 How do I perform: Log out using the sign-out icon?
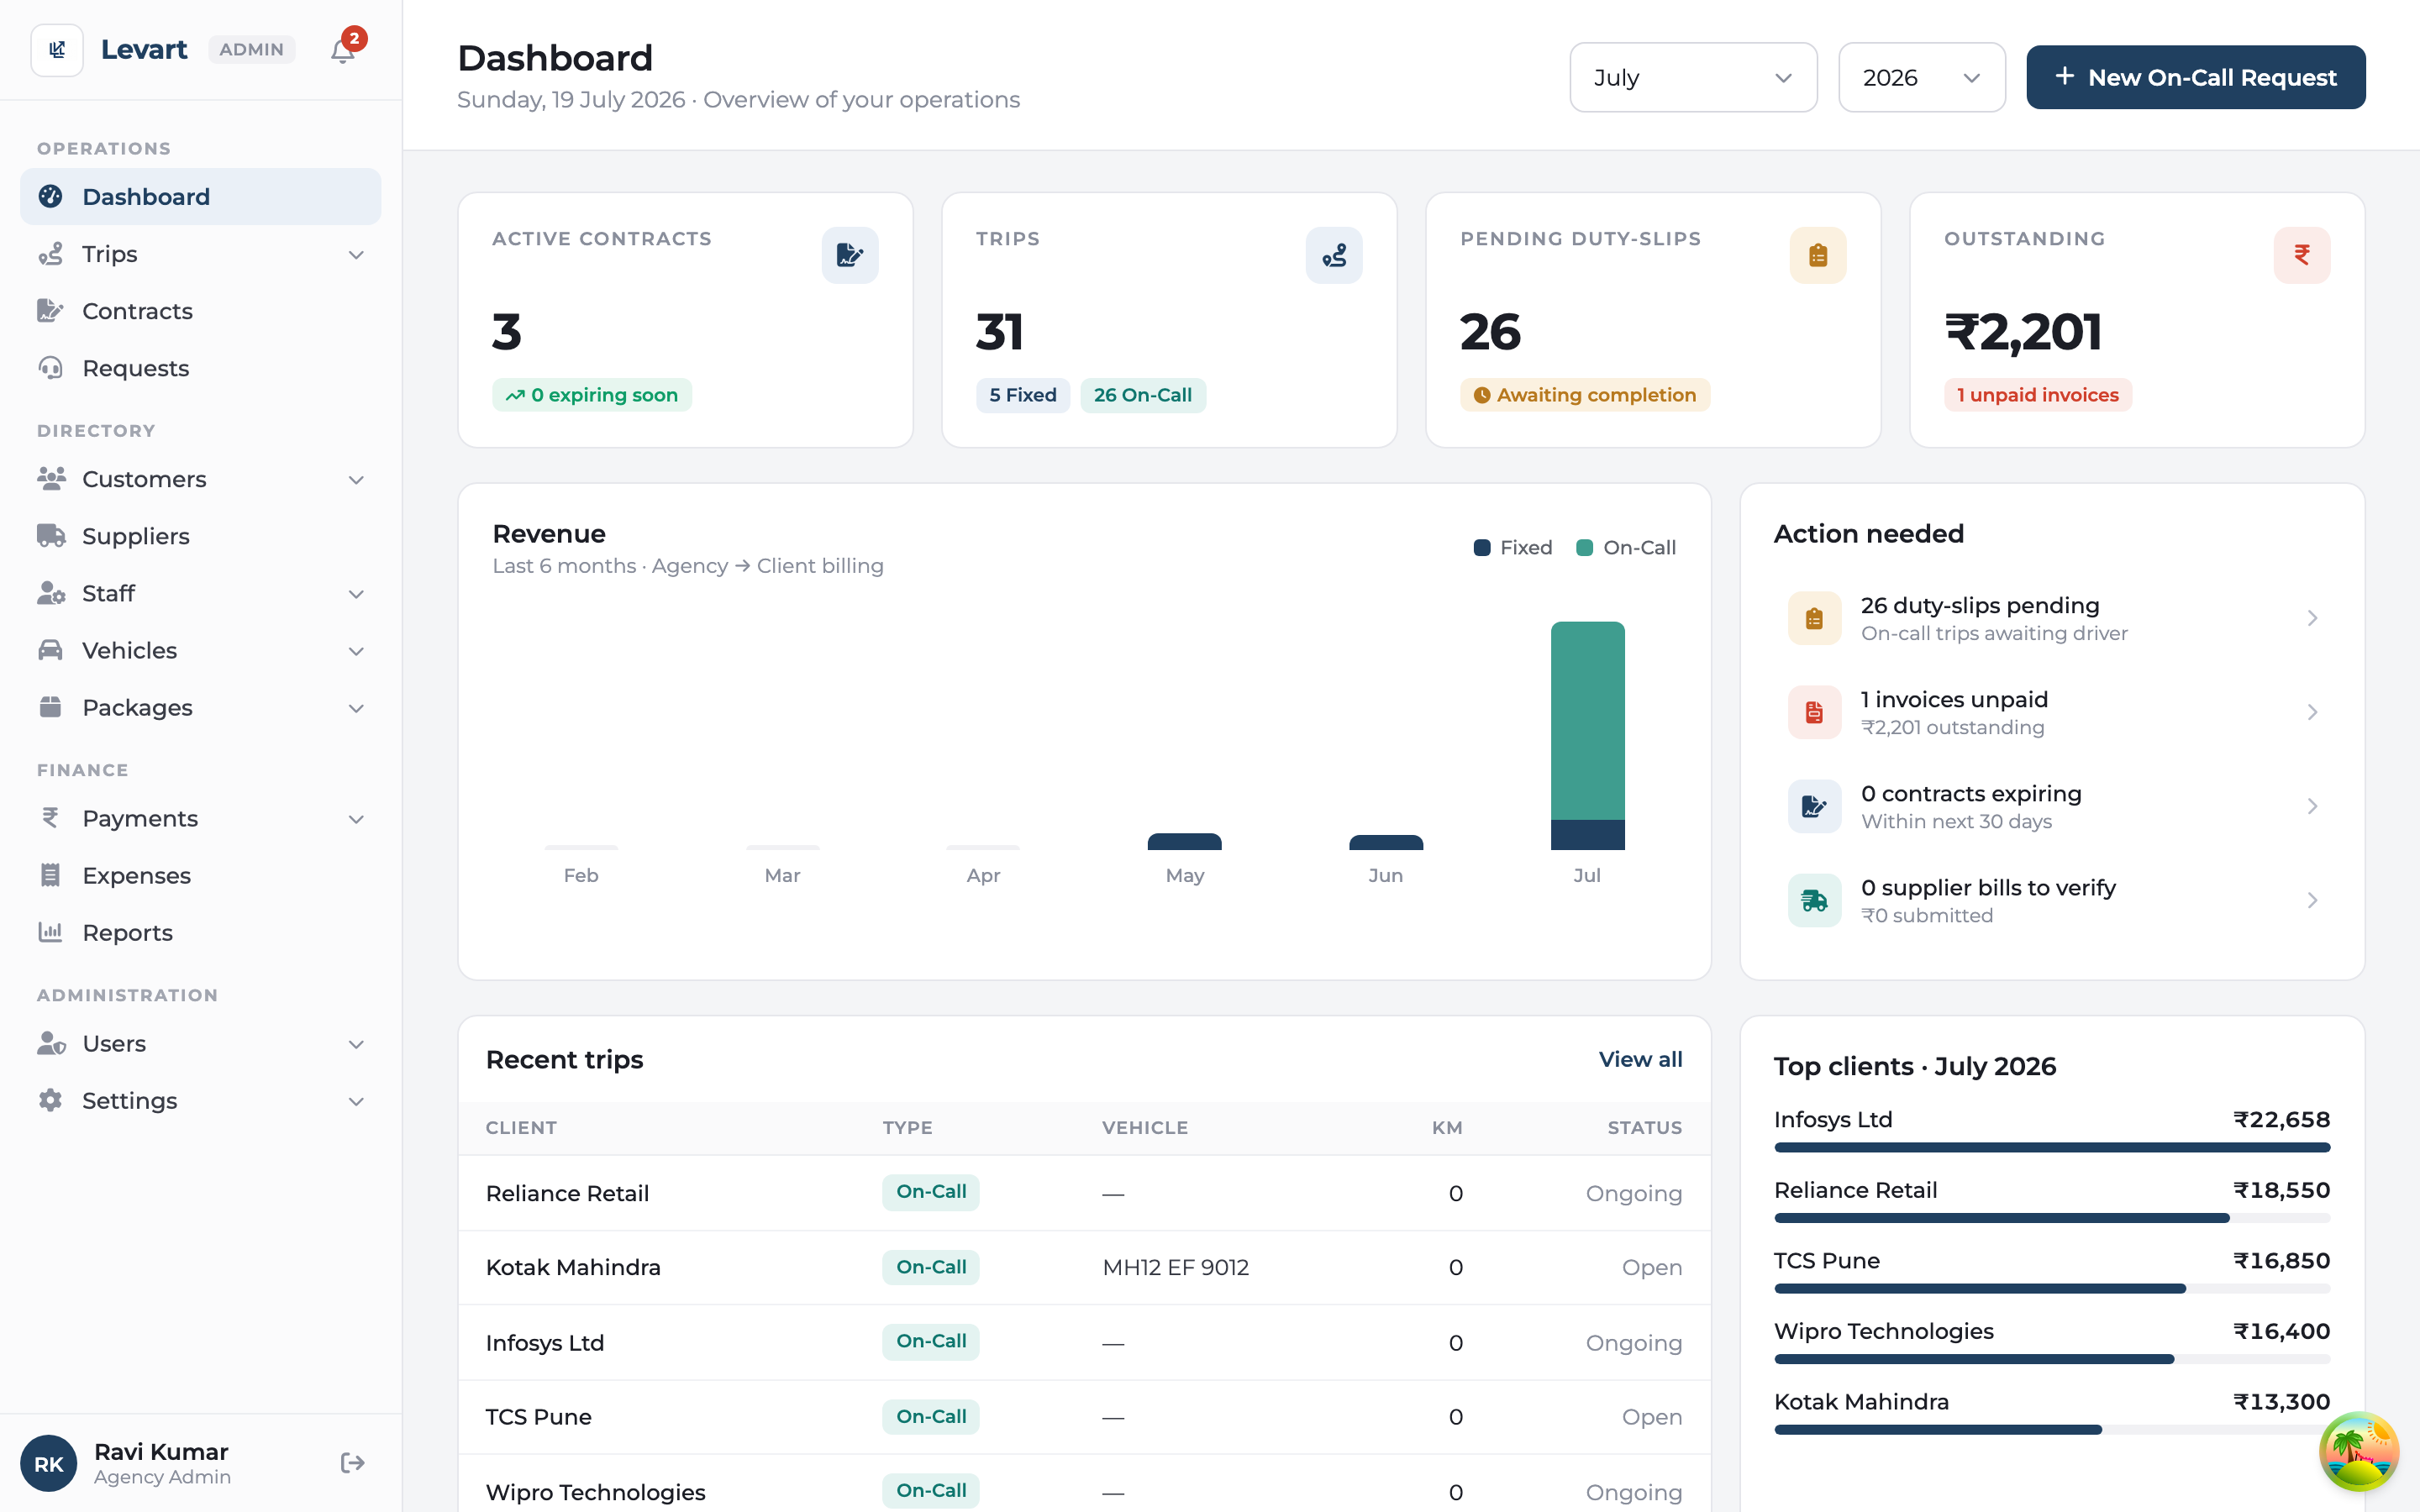coord(352,1463)
